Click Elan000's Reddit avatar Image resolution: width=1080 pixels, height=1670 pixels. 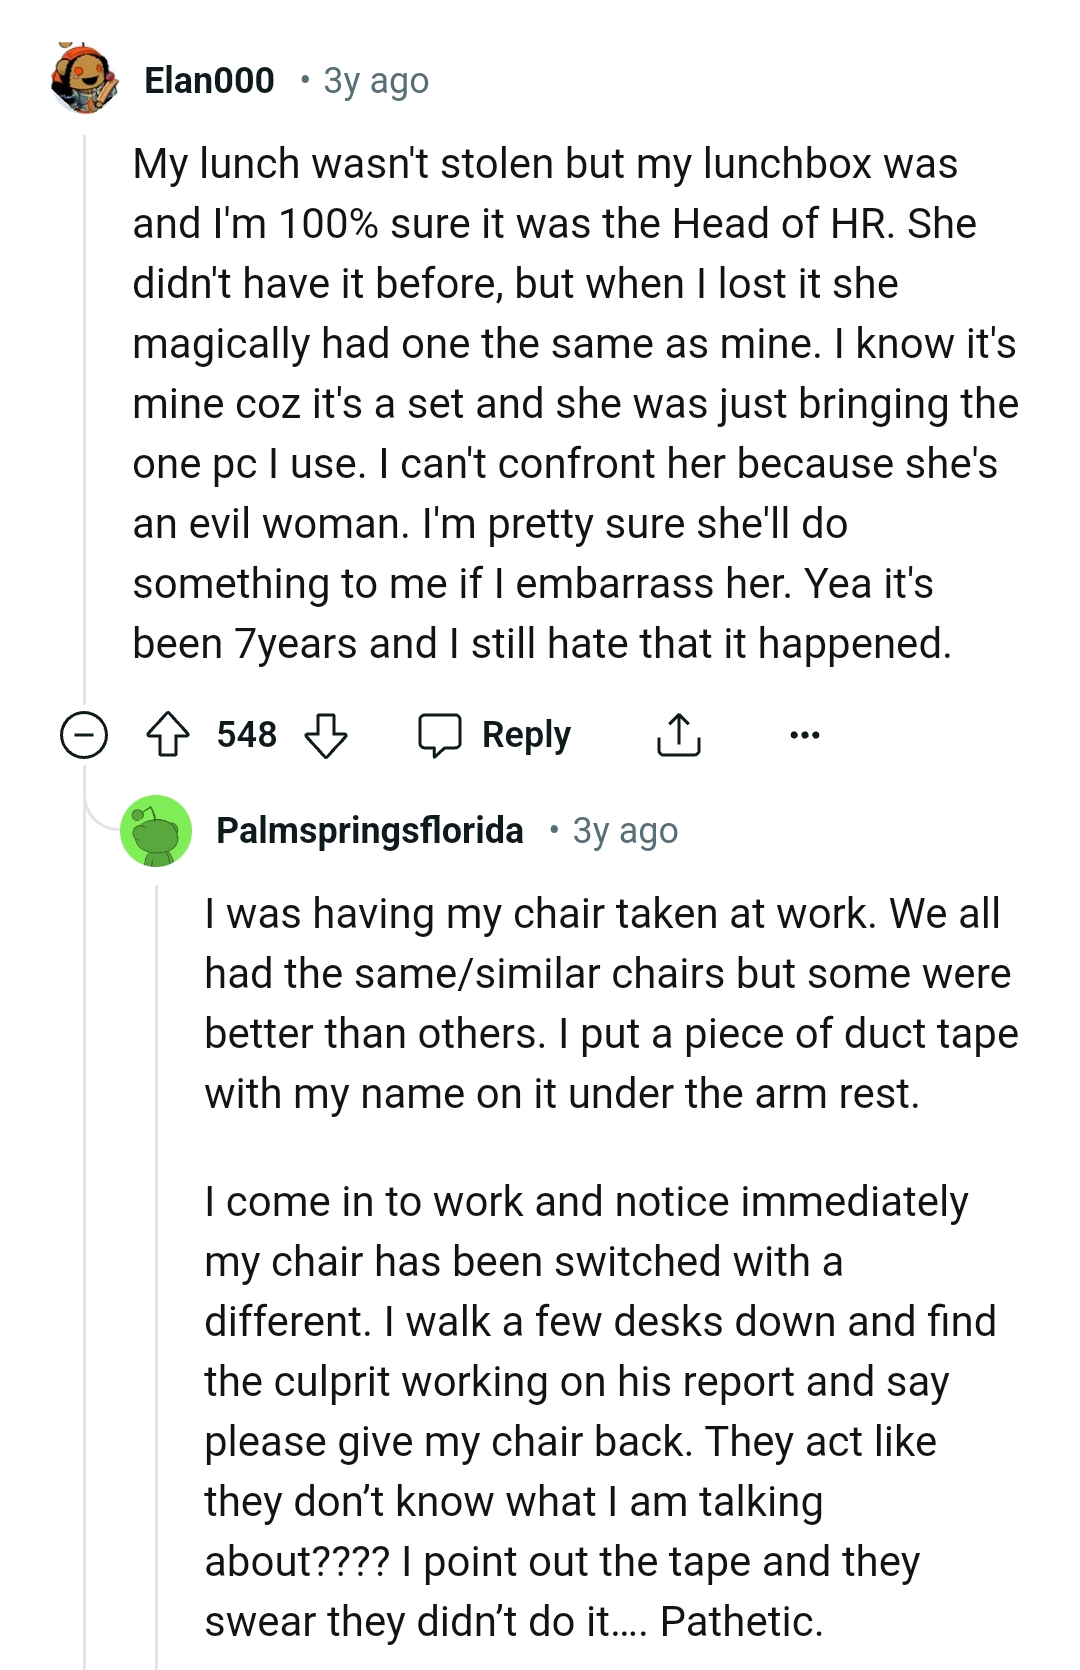85,80
